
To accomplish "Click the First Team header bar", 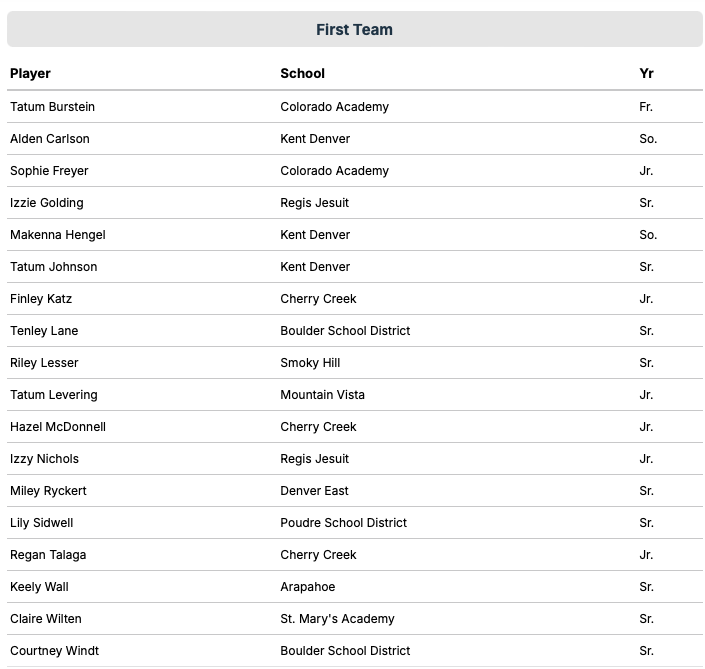I will [x=354, y=30].
